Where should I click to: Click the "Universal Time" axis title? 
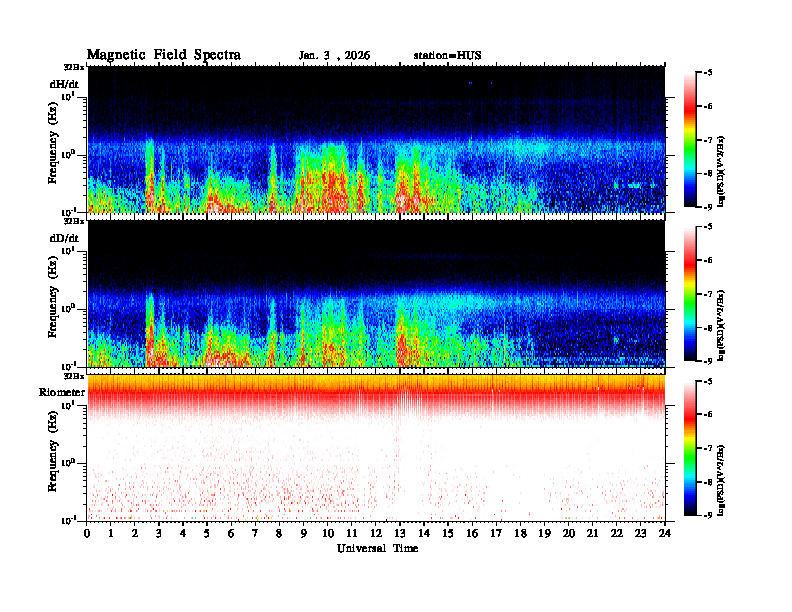(378, 548)
